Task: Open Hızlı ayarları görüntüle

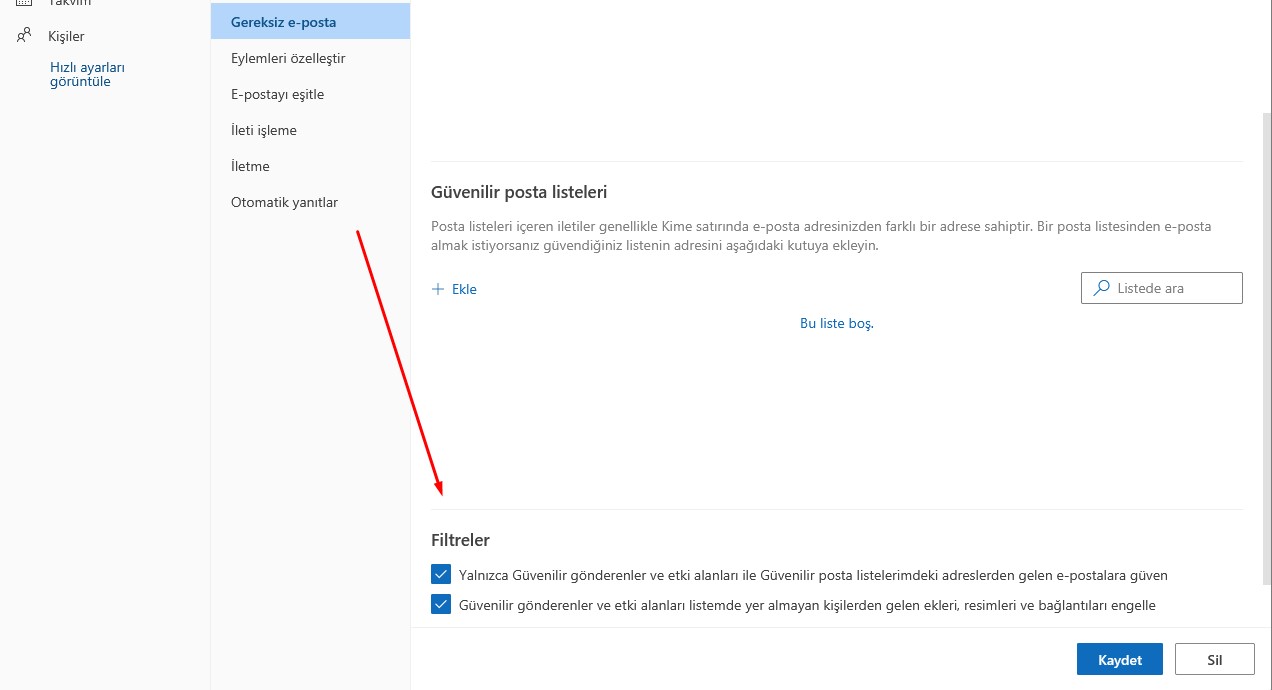Action: click(x=86, y=73)
